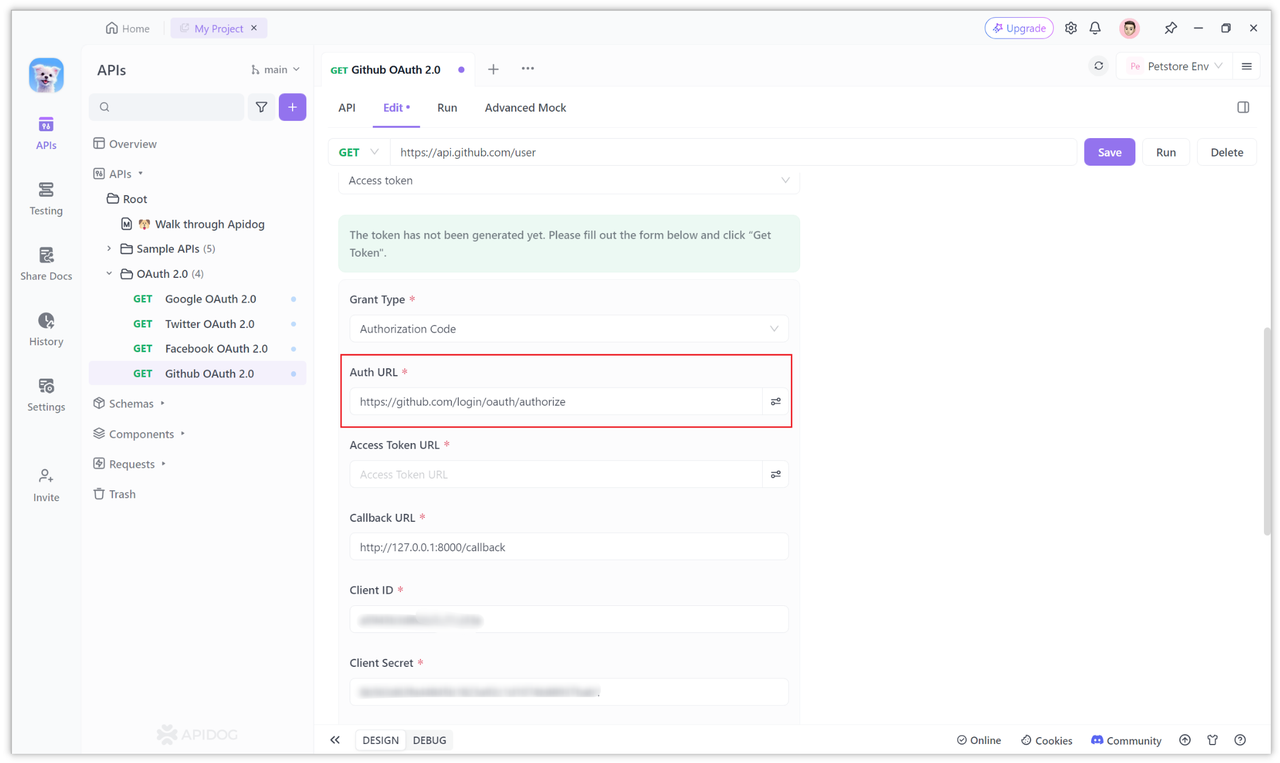Switch to the Advanced Mock tab
The width and height of the screenshot is (1280, 763).
click(x=525, y=107)
